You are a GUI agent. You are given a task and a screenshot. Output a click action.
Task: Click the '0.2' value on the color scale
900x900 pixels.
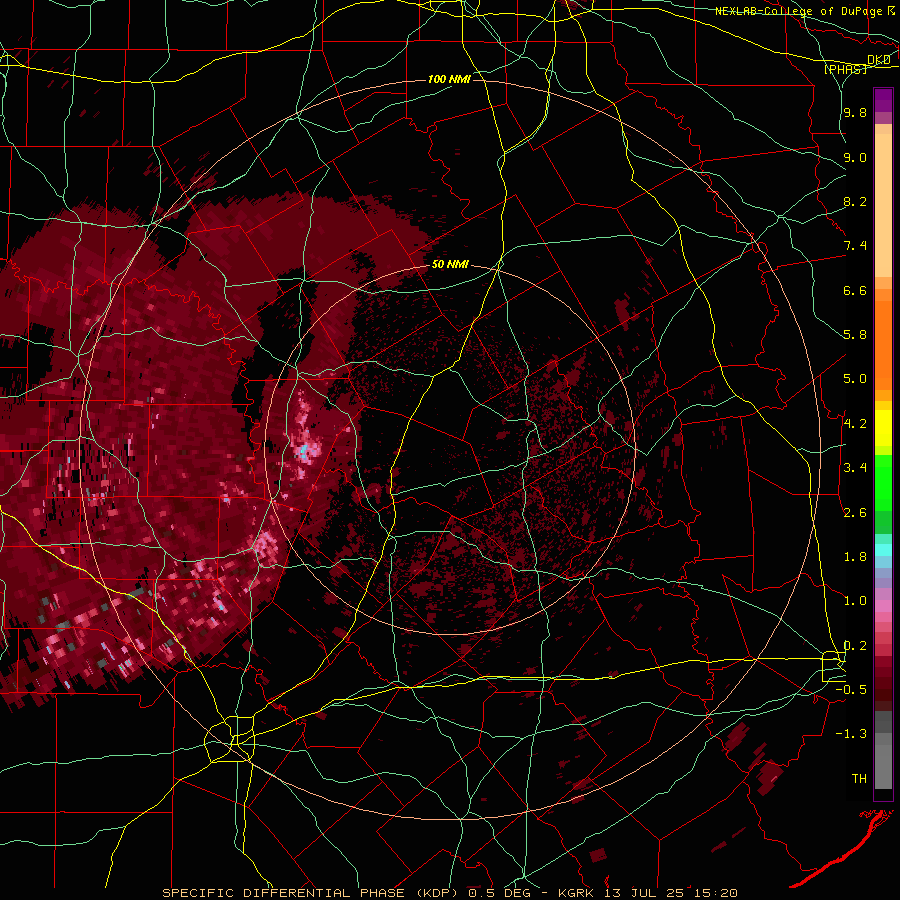855,646
